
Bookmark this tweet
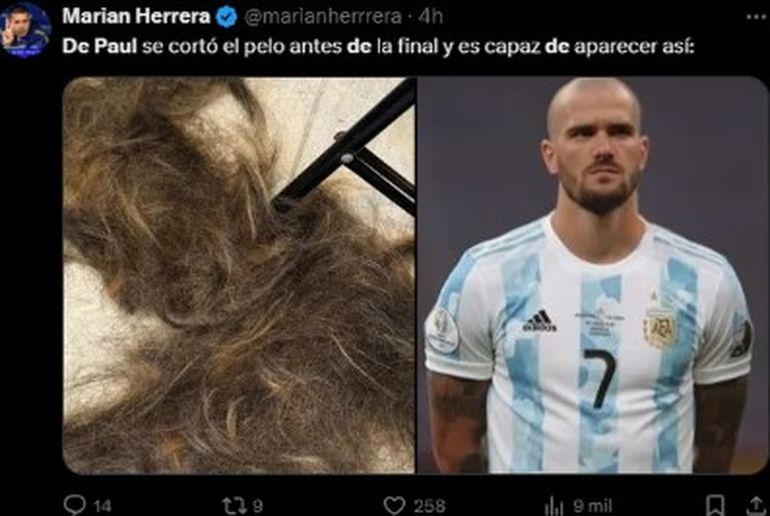pyautogui.click(x=715, y=505)
